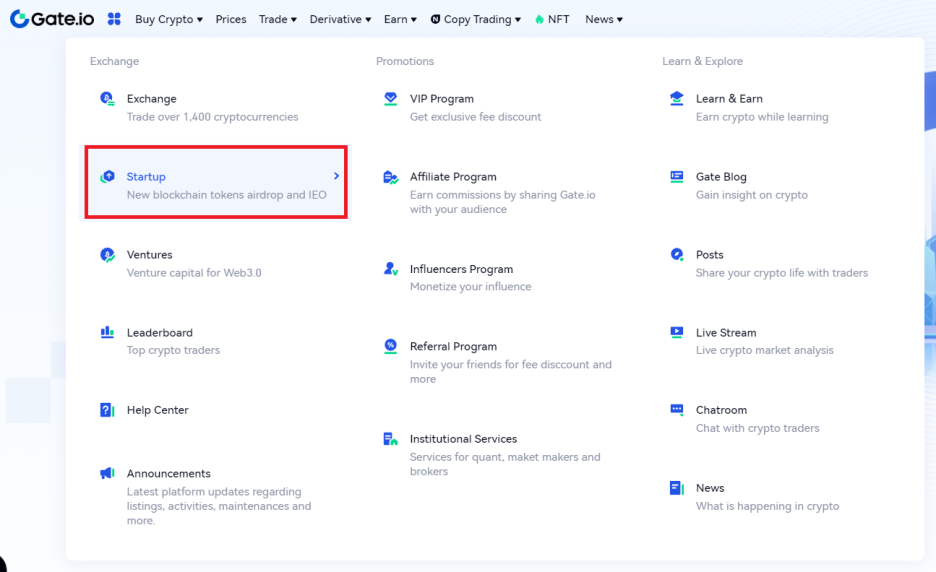Image resolution: width=936 pixels, height=572 pixels.
Task: Open Live Stream link
Action: tap(726, 333)
